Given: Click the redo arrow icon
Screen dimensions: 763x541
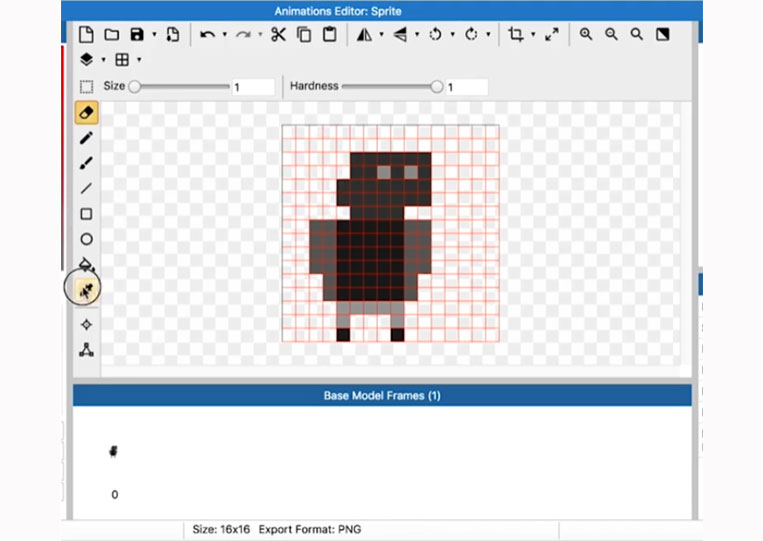Looking at the screenshot, I should click(x=243, y=35).
